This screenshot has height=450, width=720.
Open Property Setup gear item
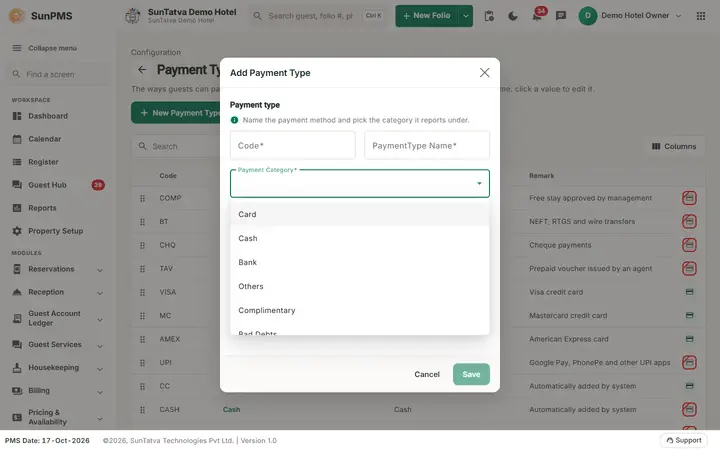point(58,231)
